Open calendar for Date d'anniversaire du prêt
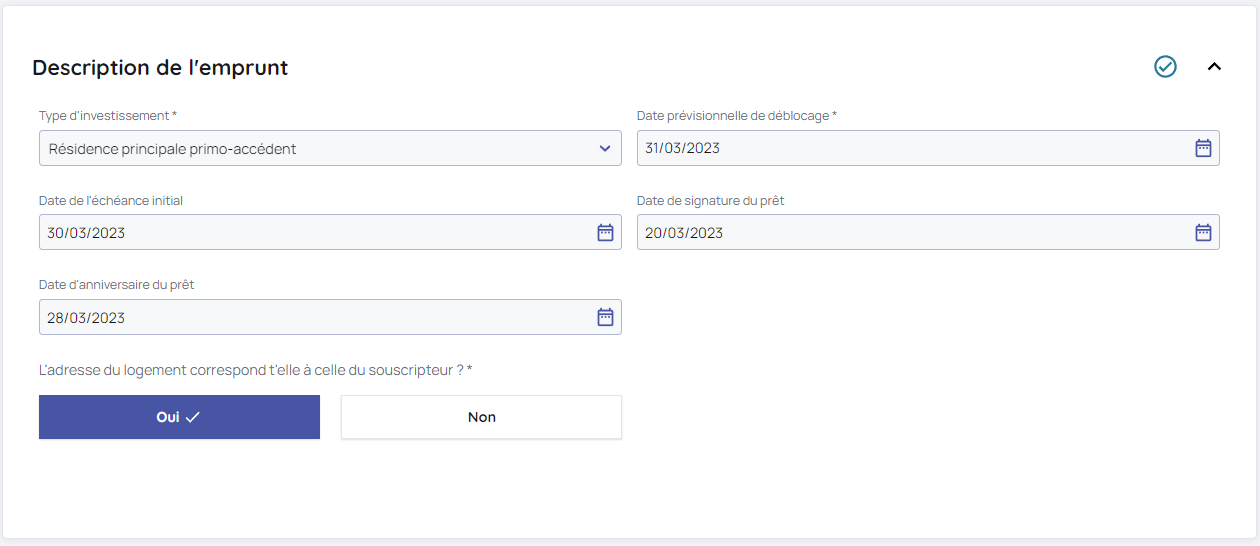 tap(605, 318)
